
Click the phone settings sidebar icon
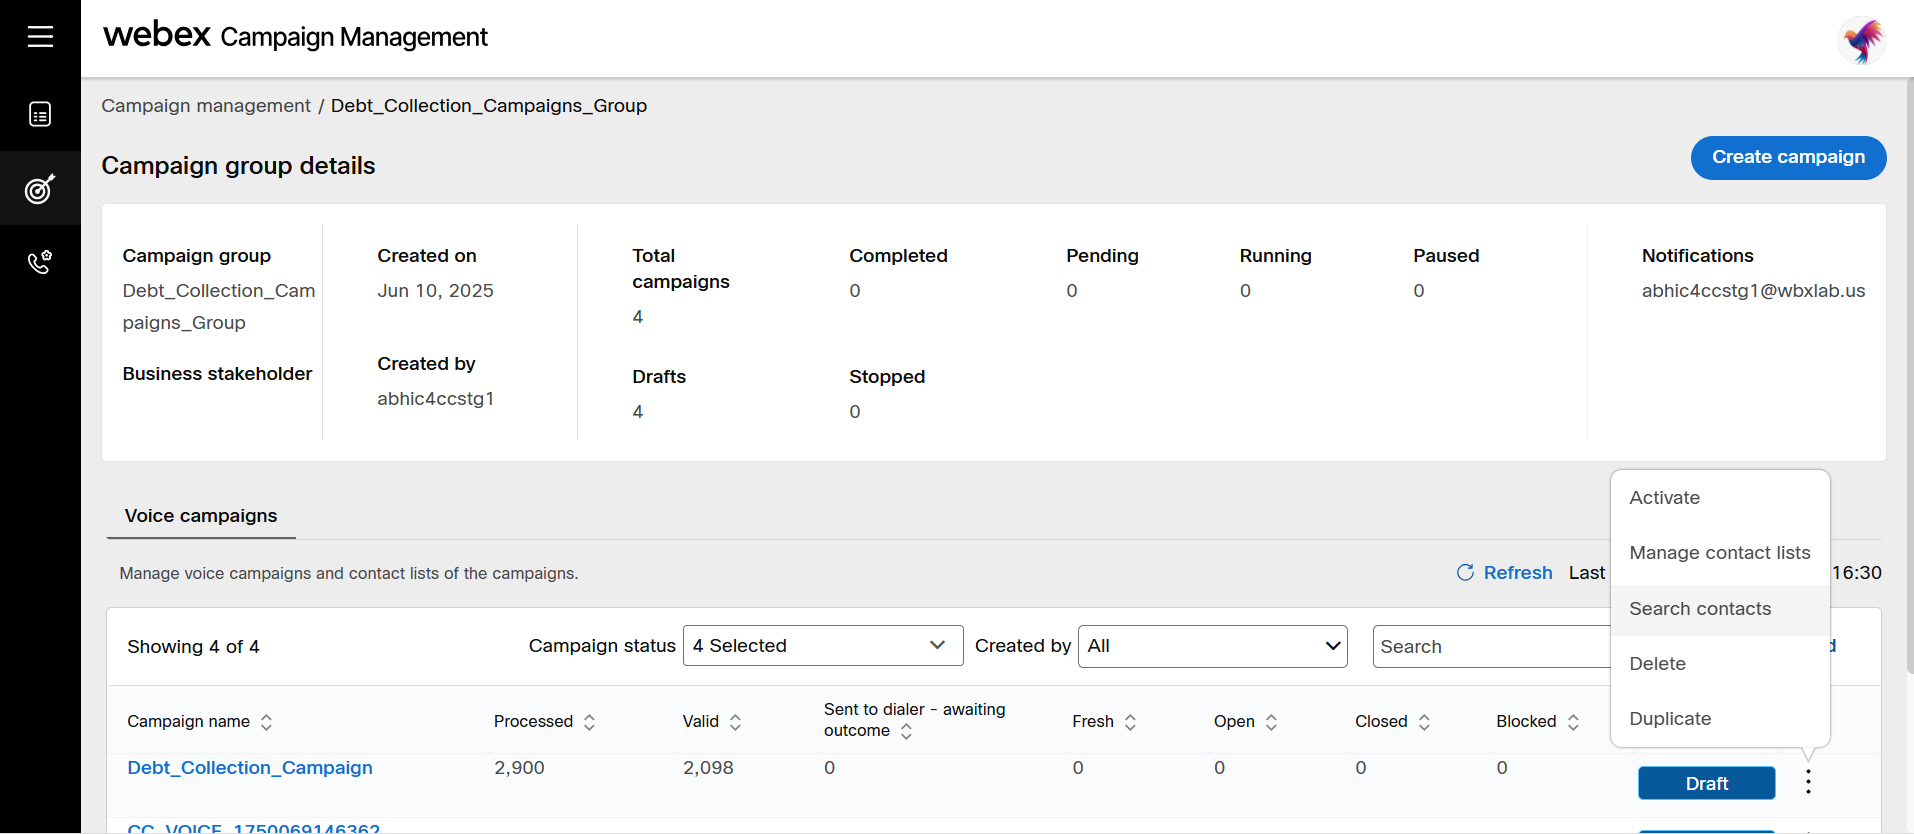tap(40, 262)
